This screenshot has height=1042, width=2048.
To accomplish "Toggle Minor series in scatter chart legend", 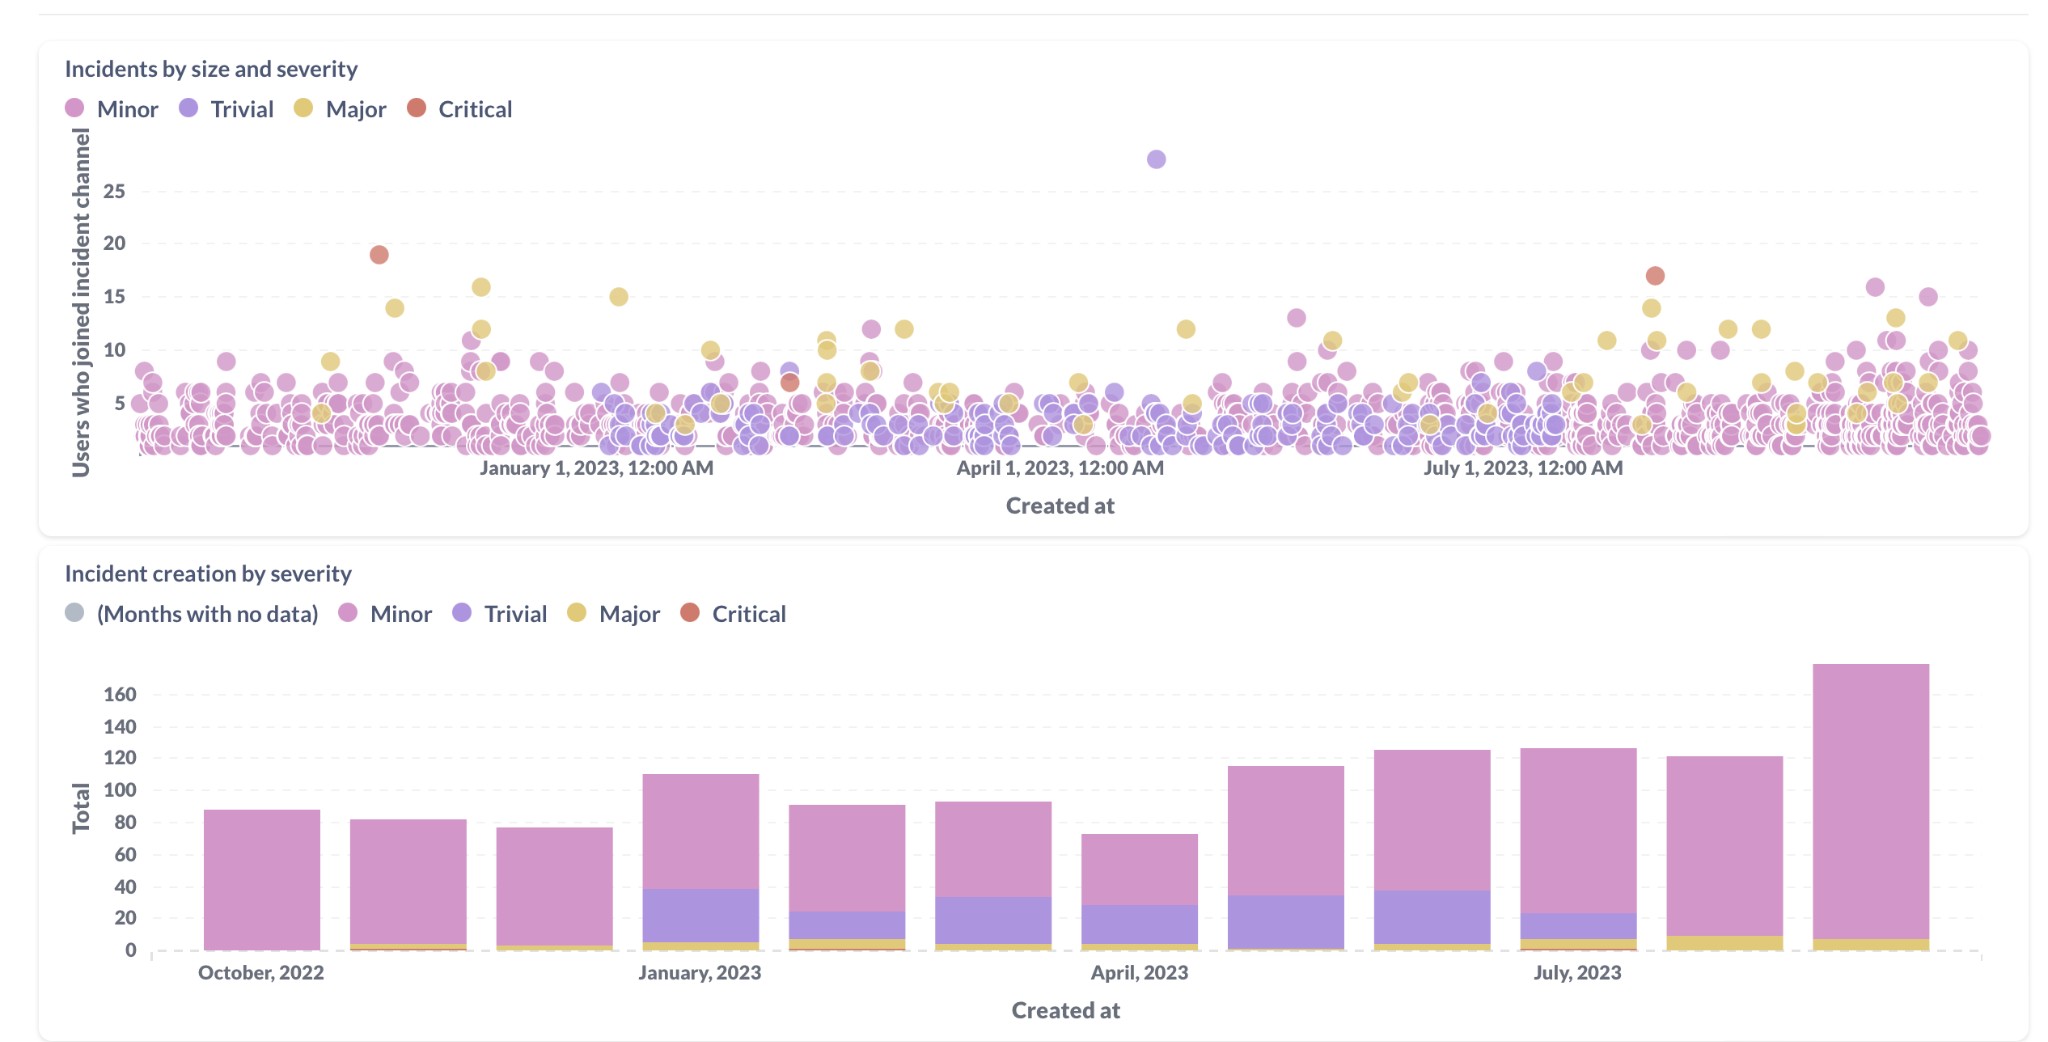I will [127, 109].
